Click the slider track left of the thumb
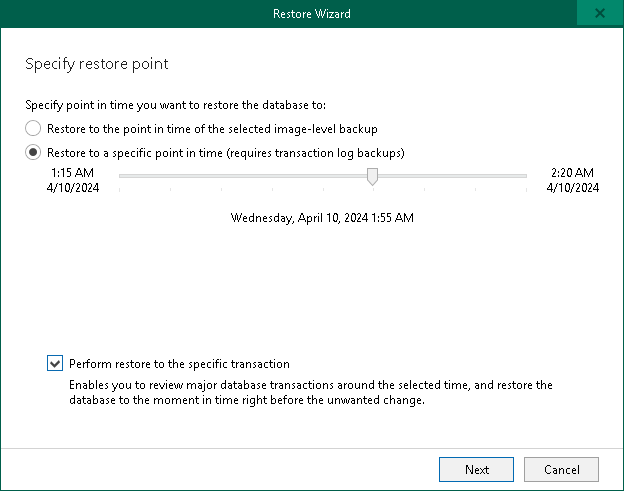Viewport: 624px width, 491px height. 240,176
